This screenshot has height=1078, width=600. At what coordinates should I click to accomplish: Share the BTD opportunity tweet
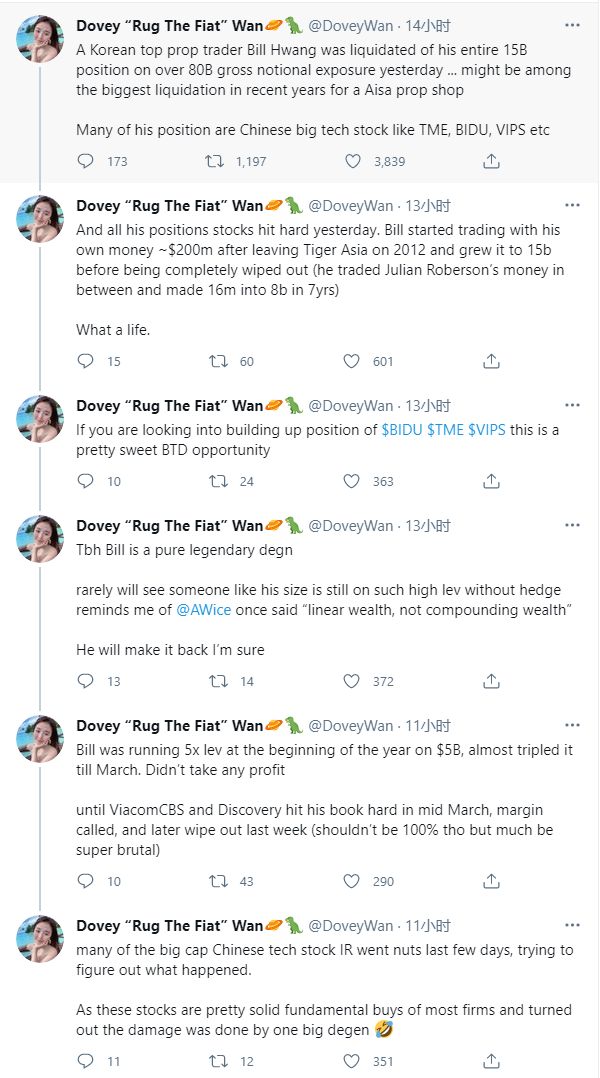click(491, 481)
